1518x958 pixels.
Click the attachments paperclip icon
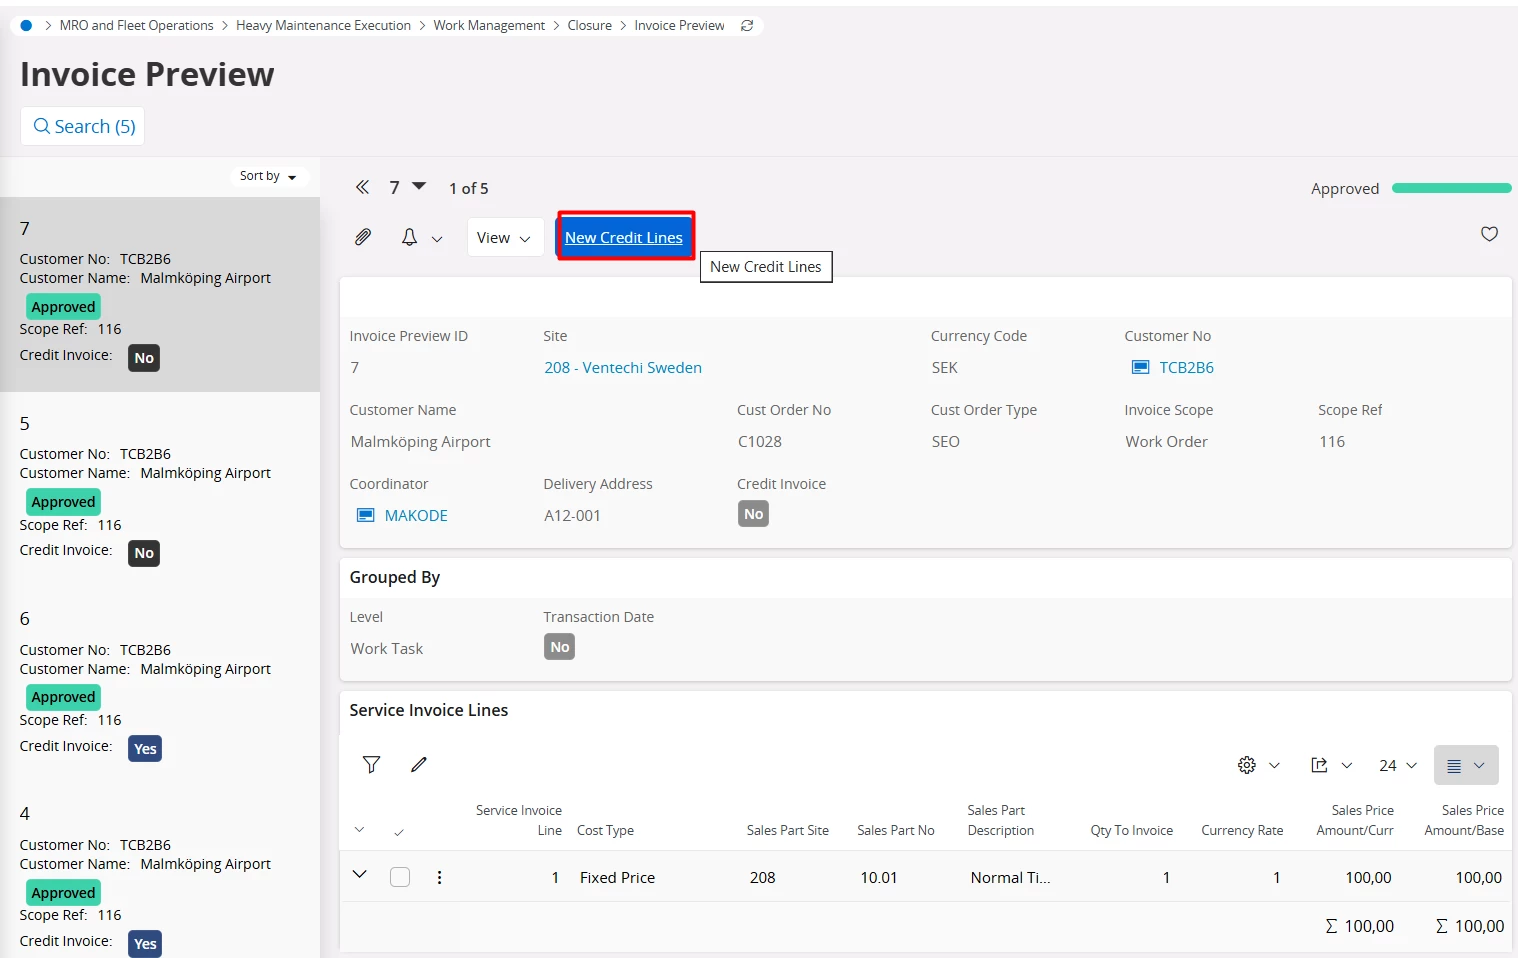point(363,237)
